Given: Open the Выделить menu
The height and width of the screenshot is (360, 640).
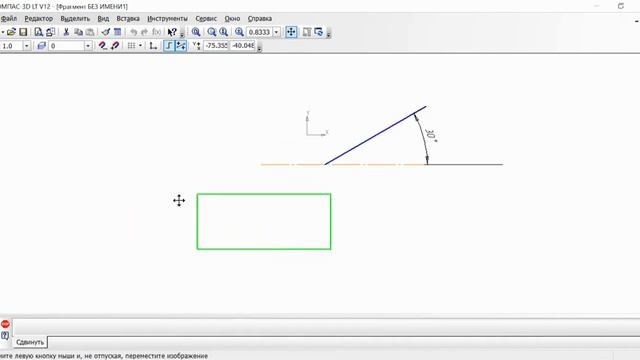Looking at the screenshot, I should pyautogui.click(x=75, y=18).
